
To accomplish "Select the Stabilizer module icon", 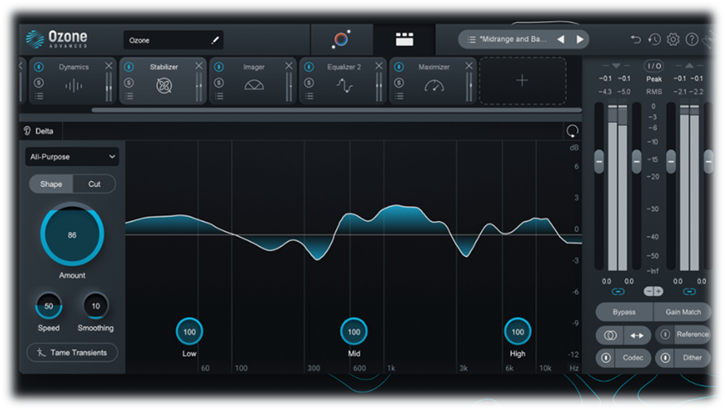I will click(x=164, y=86).
